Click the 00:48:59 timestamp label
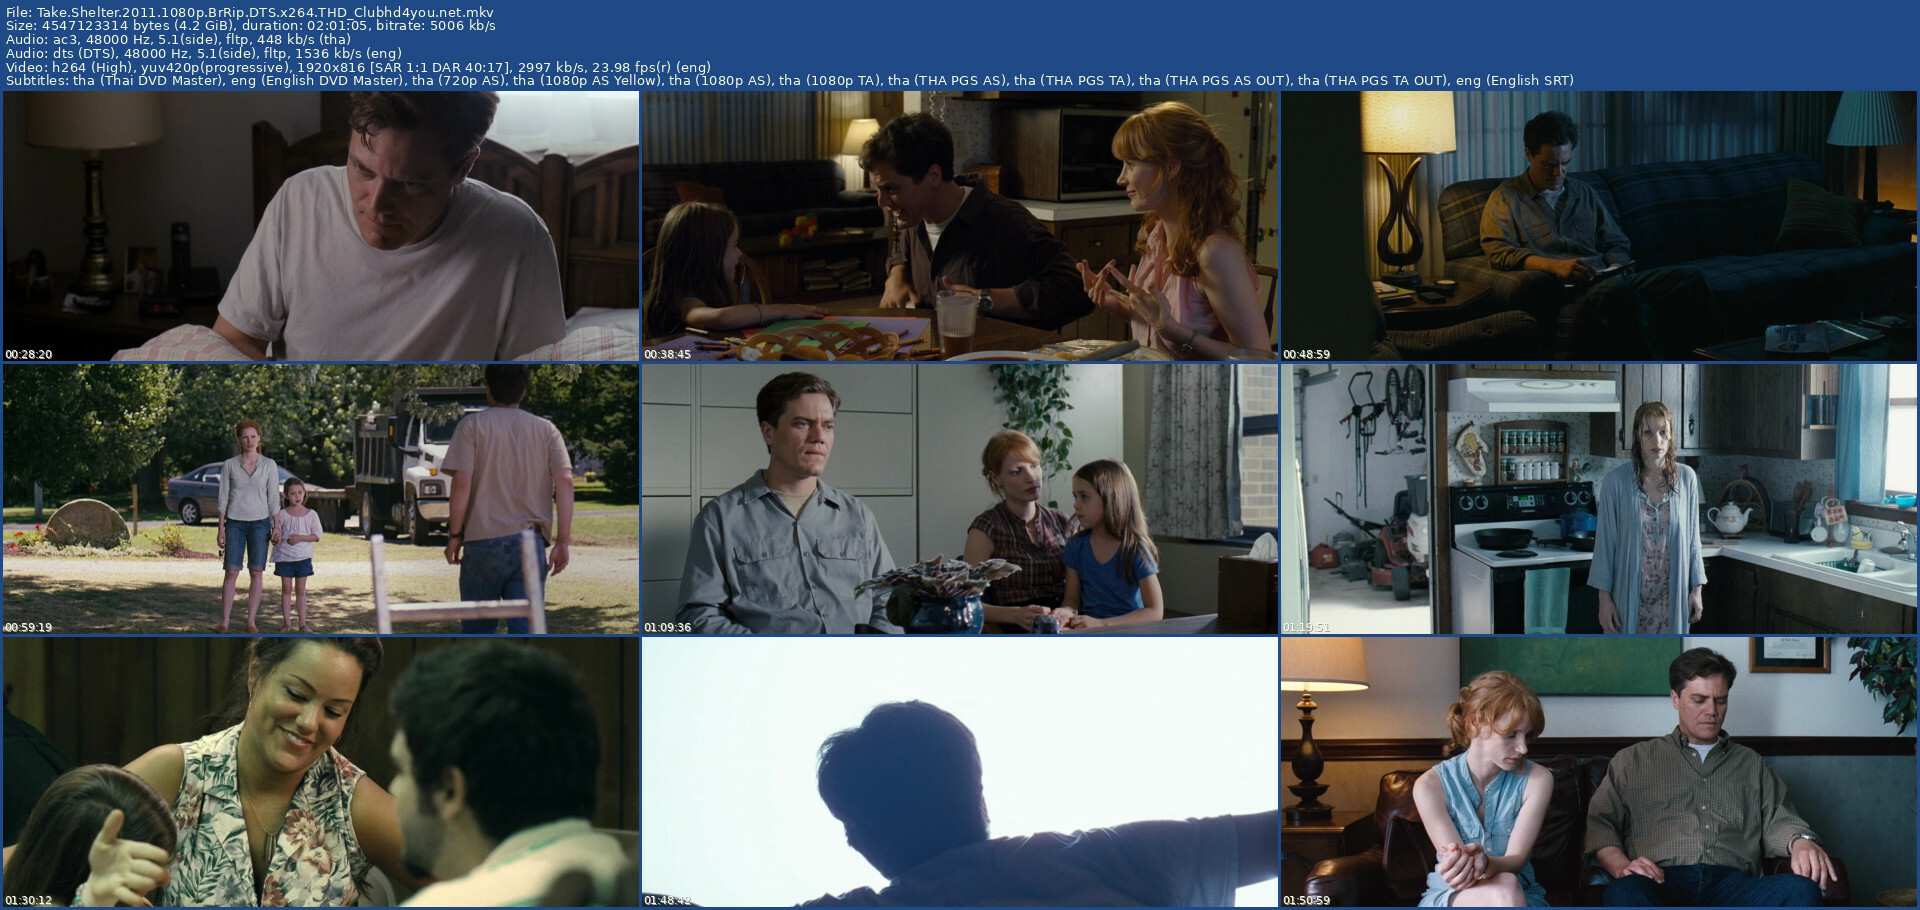Screen dimensions: 1920x910 click(1307, 355)
